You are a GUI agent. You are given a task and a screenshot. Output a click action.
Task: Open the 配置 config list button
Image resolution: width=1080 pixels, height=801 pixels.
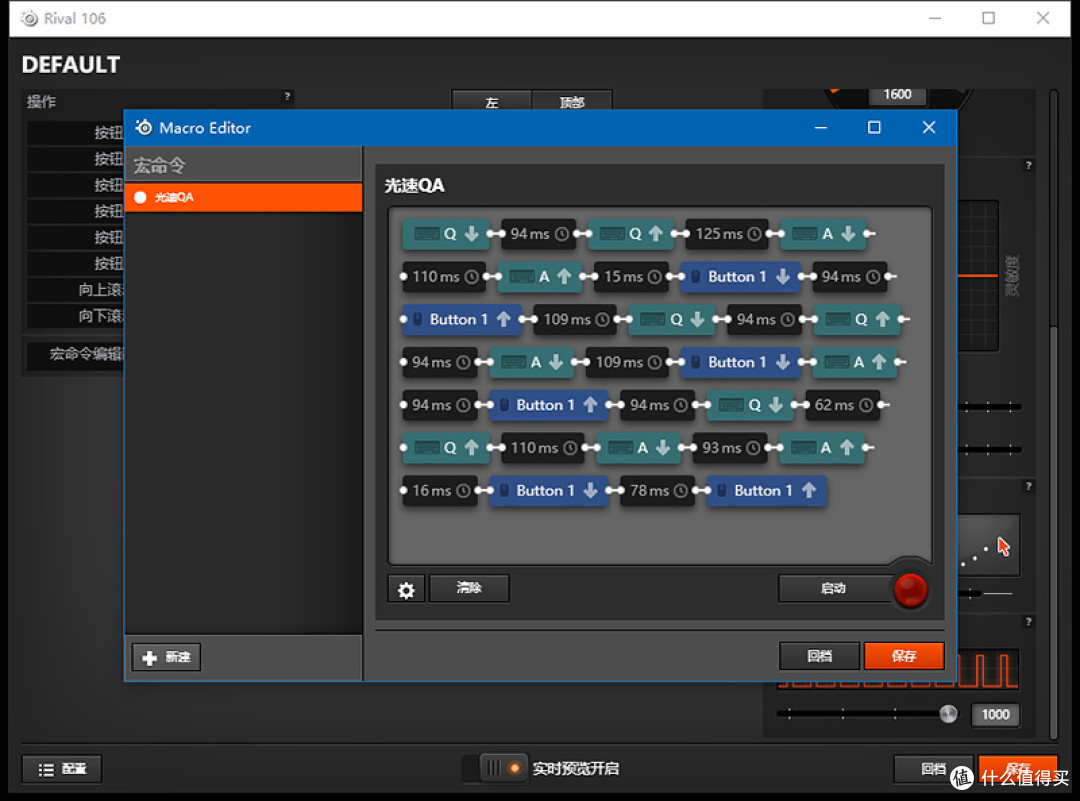(62, 769)
